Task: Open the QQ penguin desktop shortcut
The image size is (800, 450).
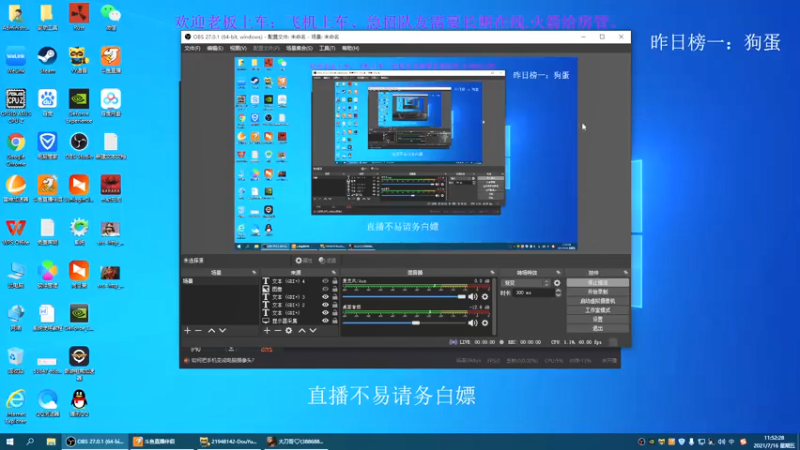Action: click(x=79, y=404)
